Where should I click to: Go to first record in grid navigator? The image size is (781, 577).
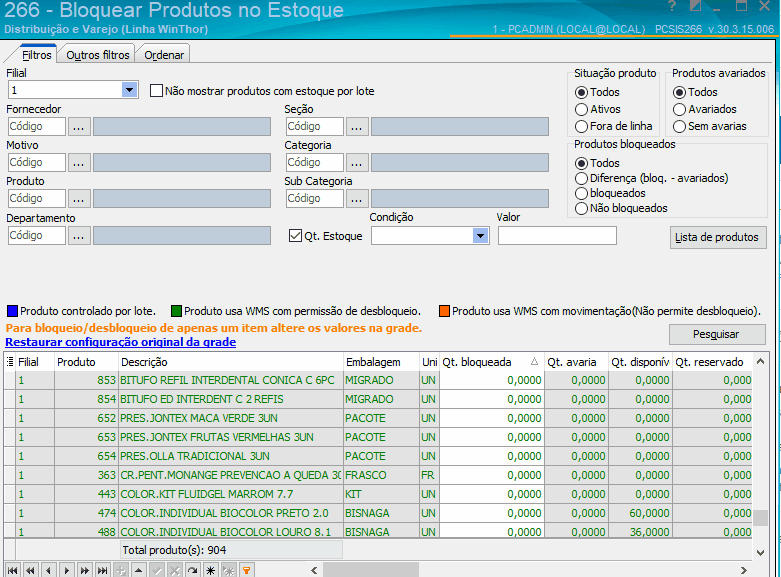click(x=12, y=571)
